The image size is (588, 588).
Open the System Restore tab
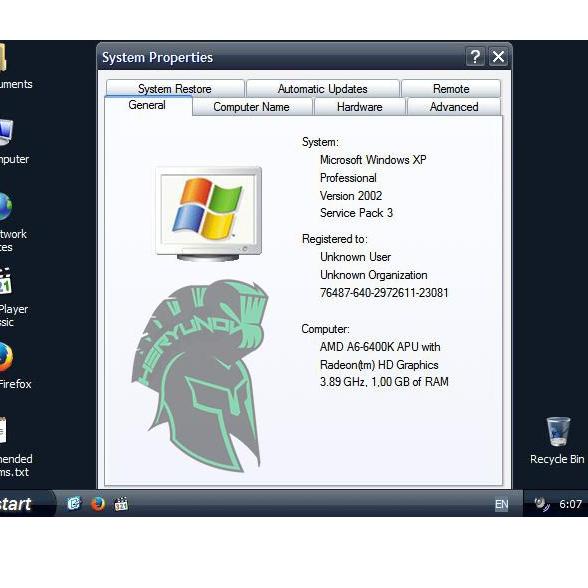[175, 88]
